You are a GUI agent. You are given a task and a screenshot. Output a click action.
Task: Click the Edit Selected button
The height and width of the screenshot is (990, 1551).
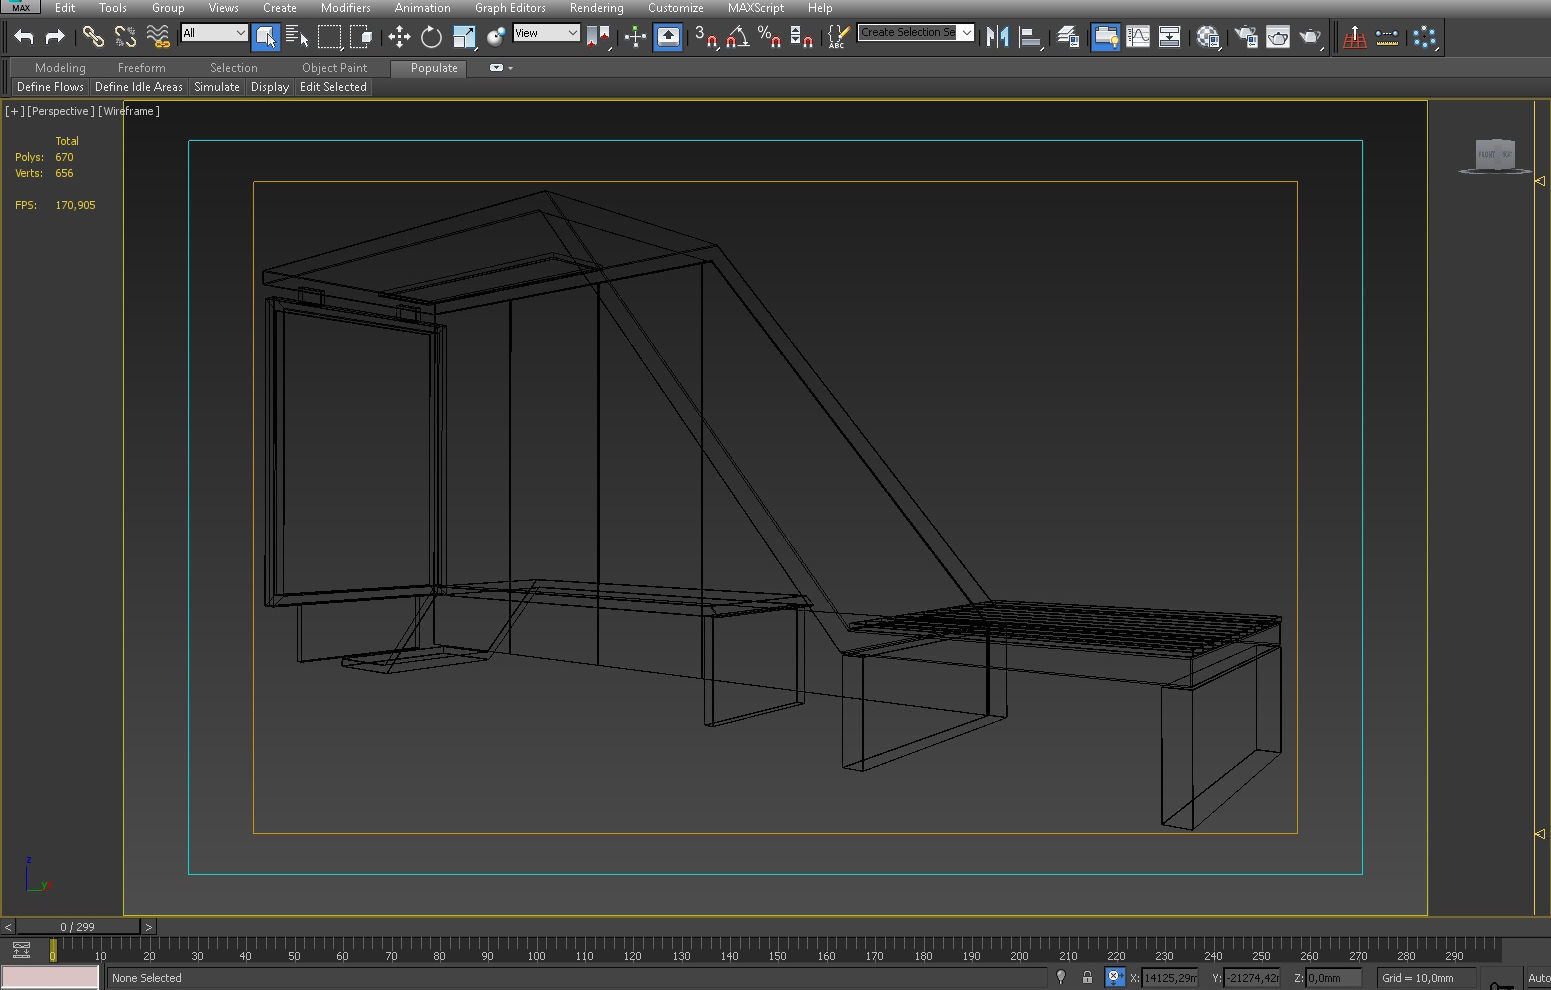coord(333,87)
